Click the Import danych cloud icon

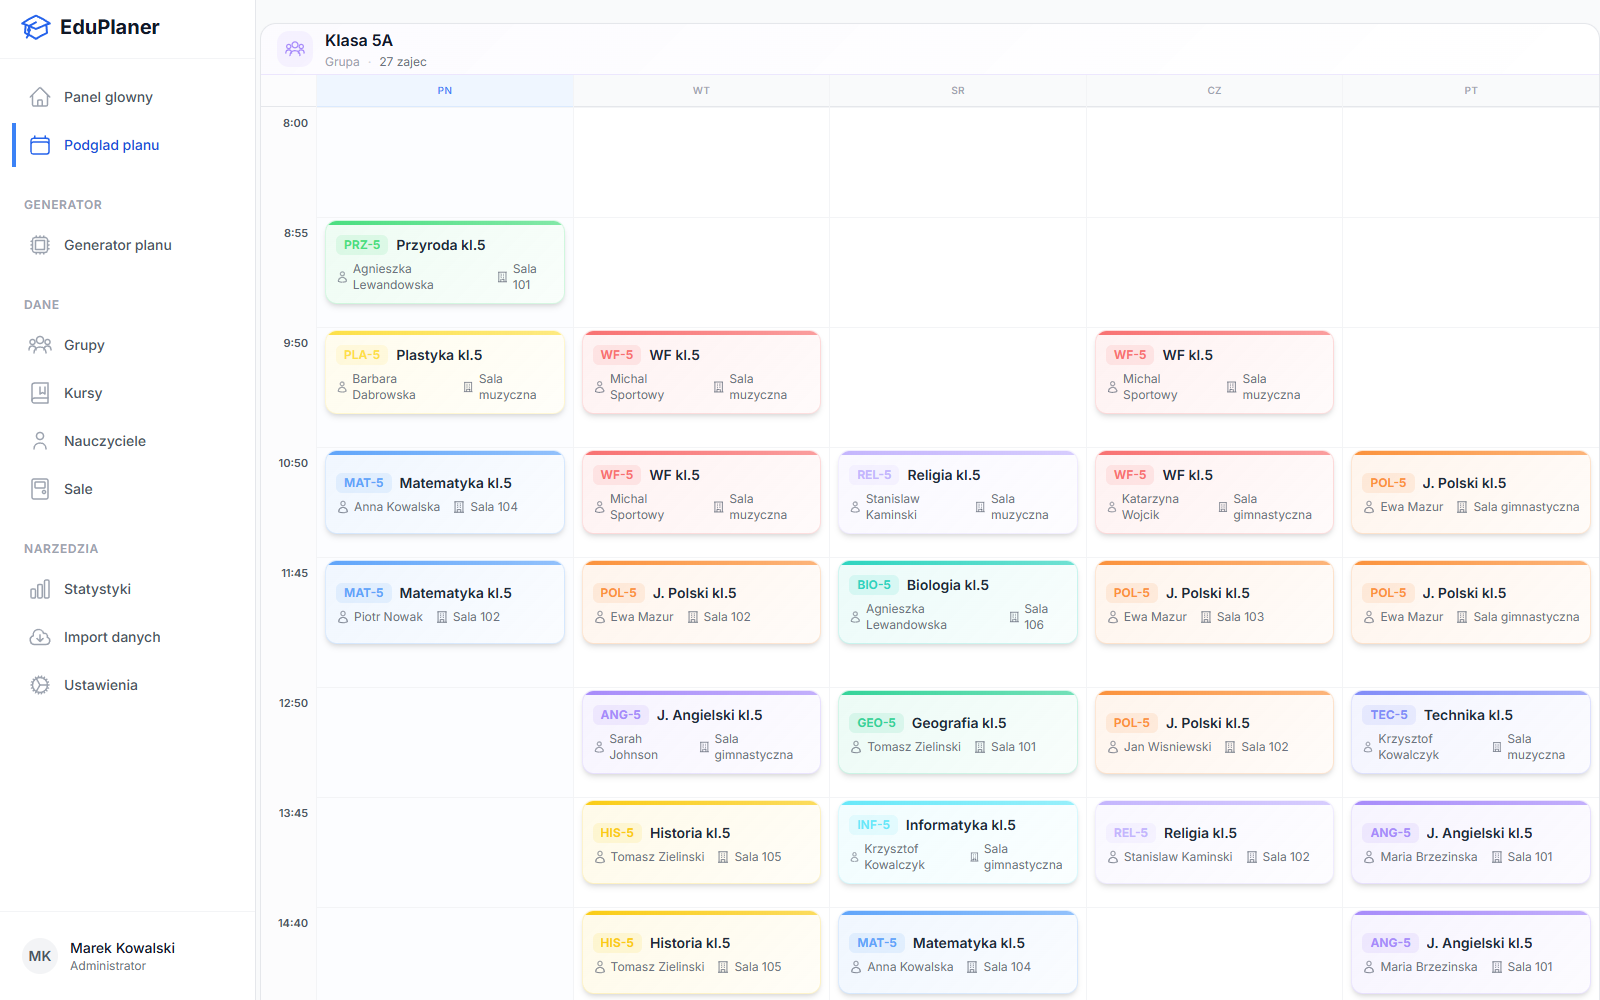click(x=40, y=637)
